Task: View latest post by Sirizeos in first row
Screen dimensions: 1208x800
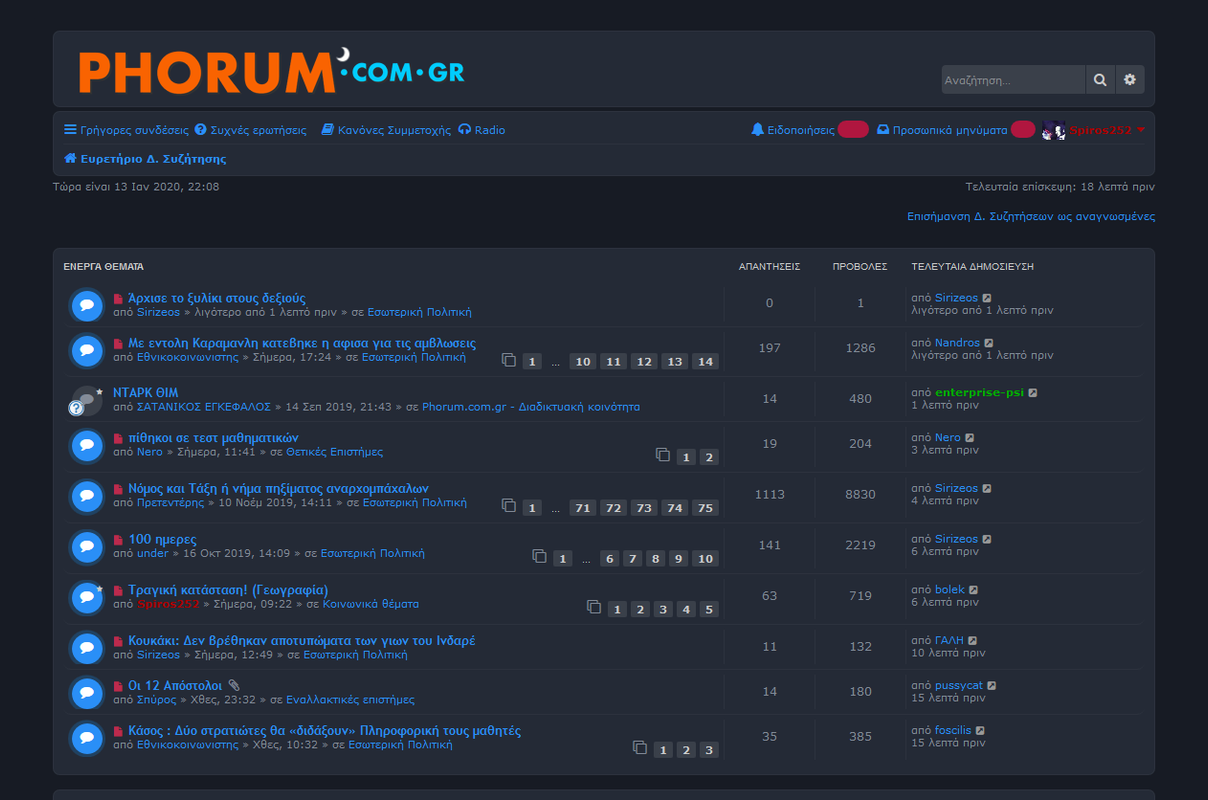Action: coord(987,298)
